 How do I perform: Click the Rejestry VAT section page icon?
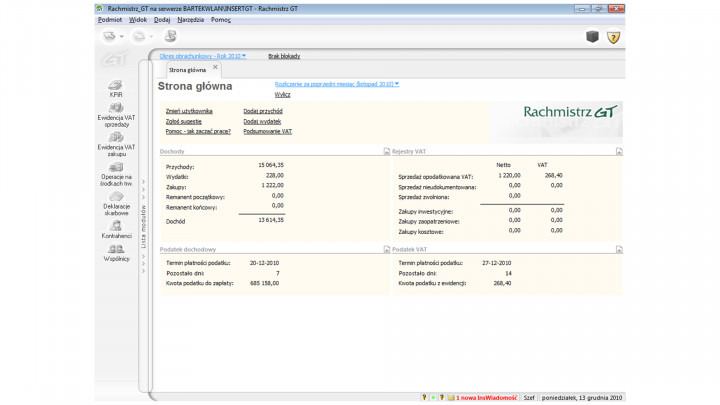619,151
